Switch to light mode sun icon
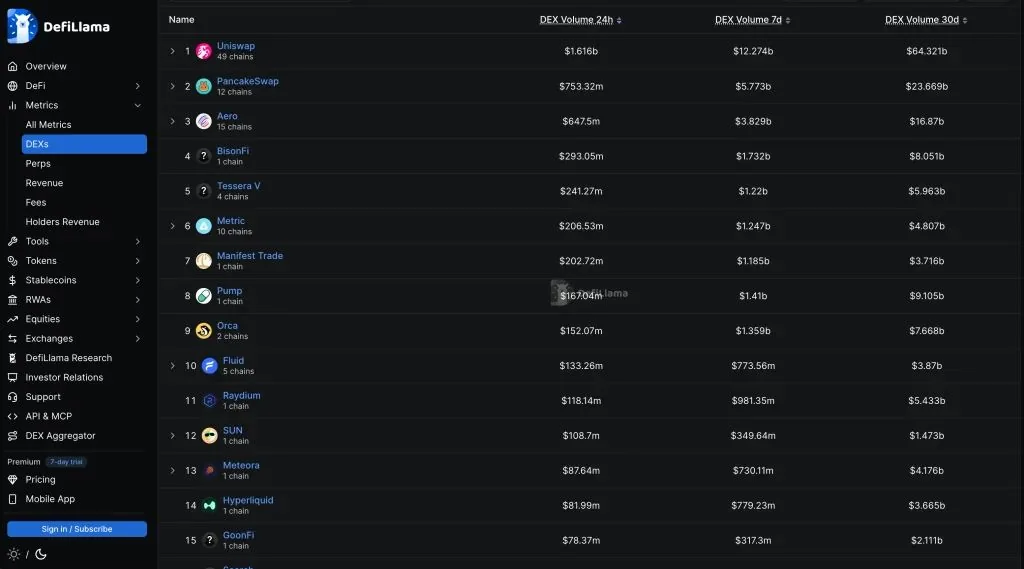 (x=14, y=554)
